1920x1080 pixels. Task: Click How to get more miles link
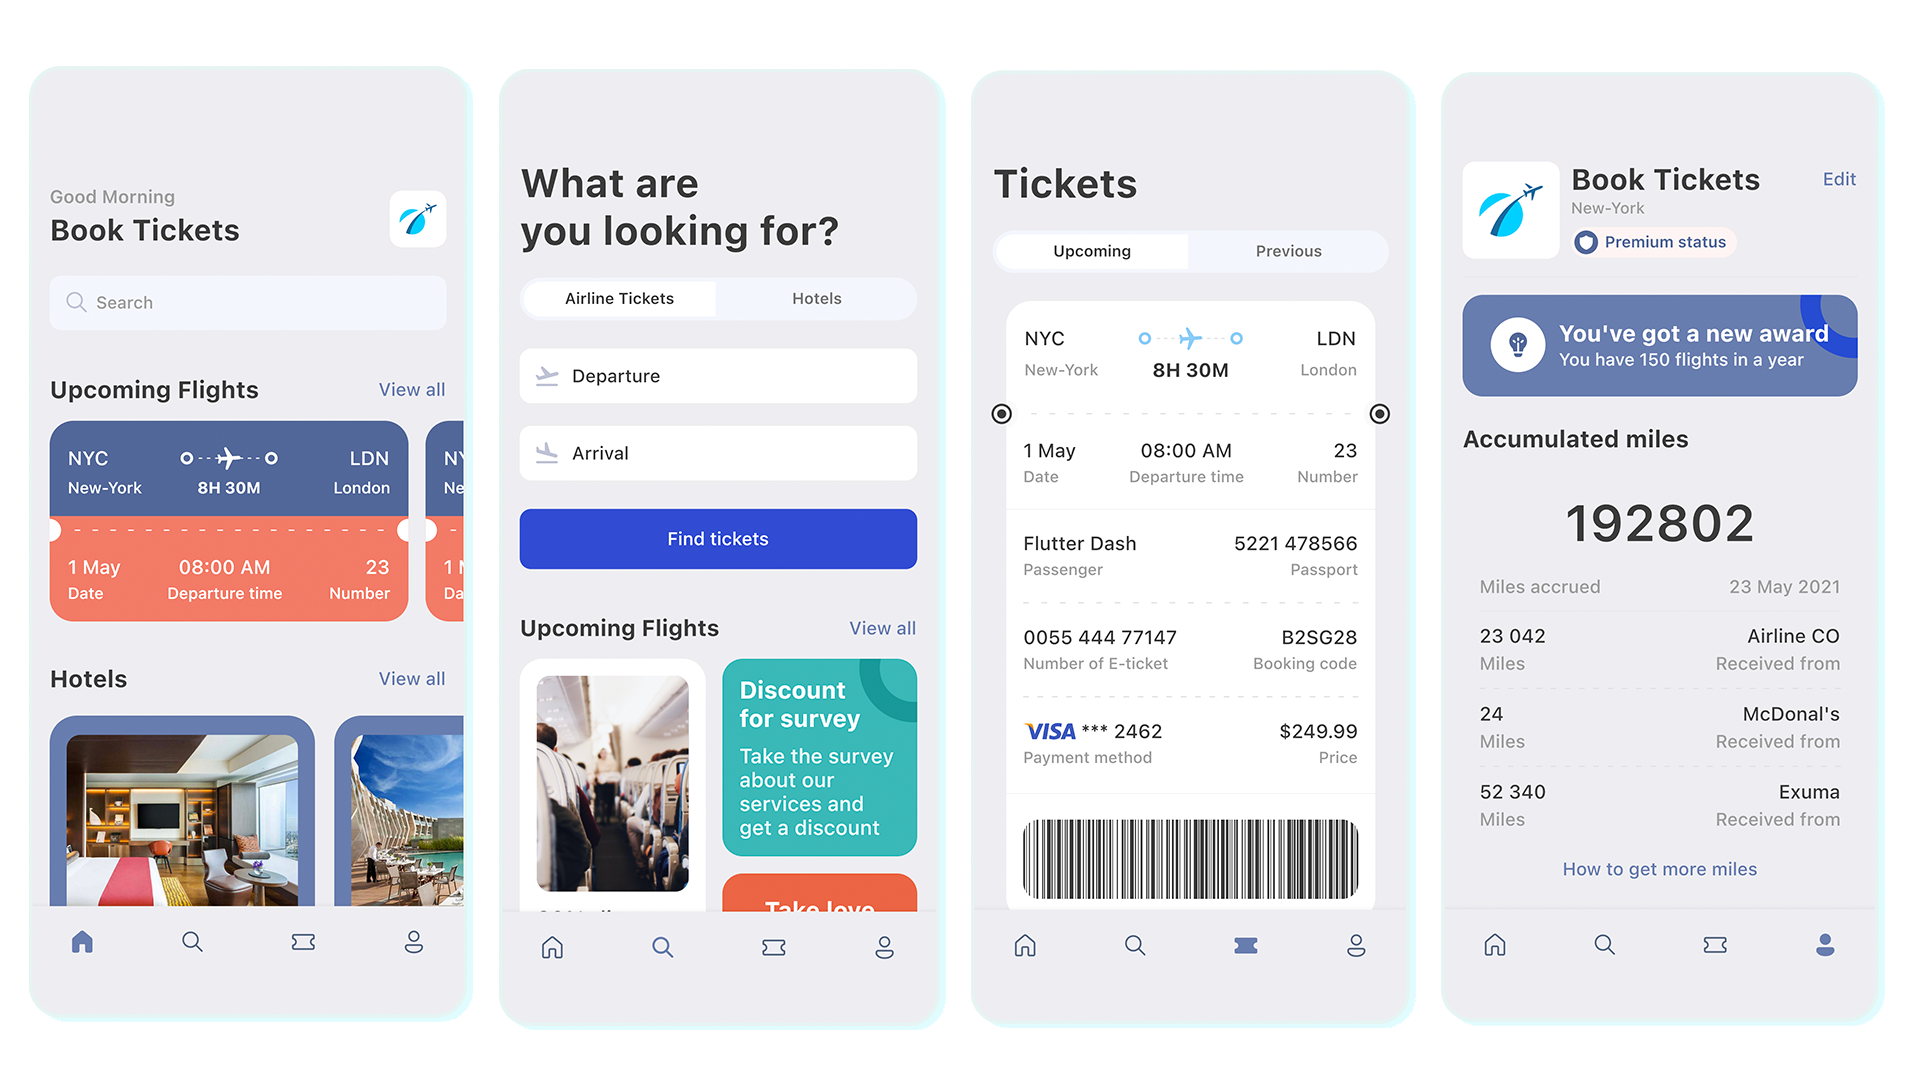pos(1659,870)
